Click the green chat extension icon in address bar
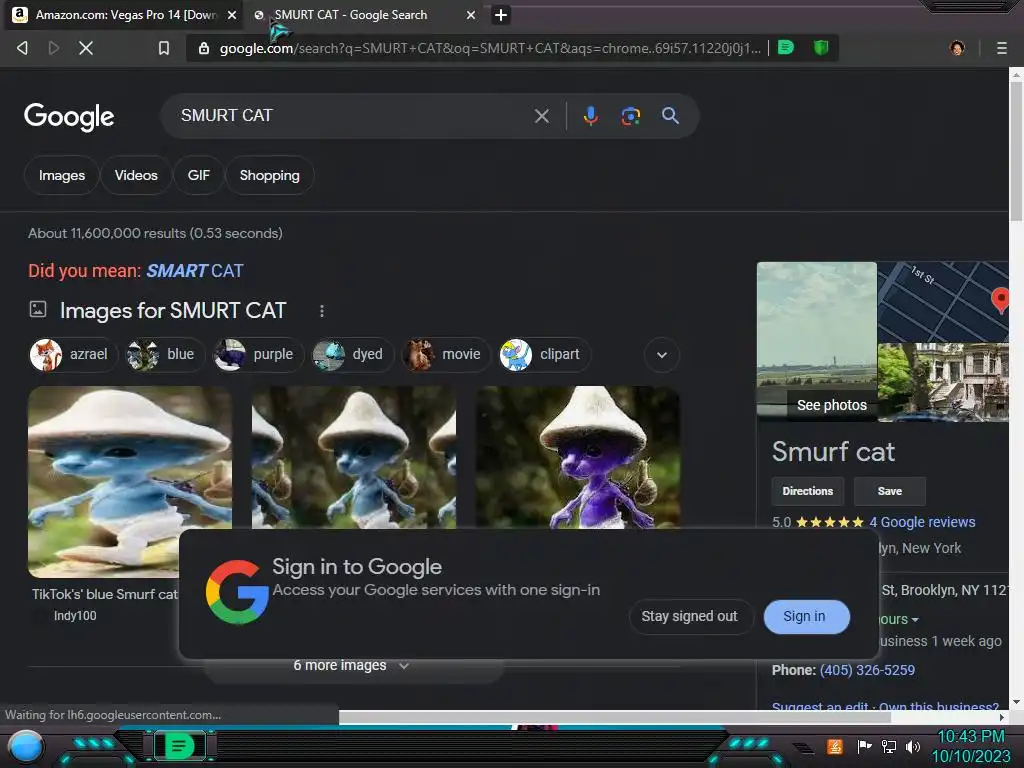The width and height of the screenshot is (1024, 768). 786,47
